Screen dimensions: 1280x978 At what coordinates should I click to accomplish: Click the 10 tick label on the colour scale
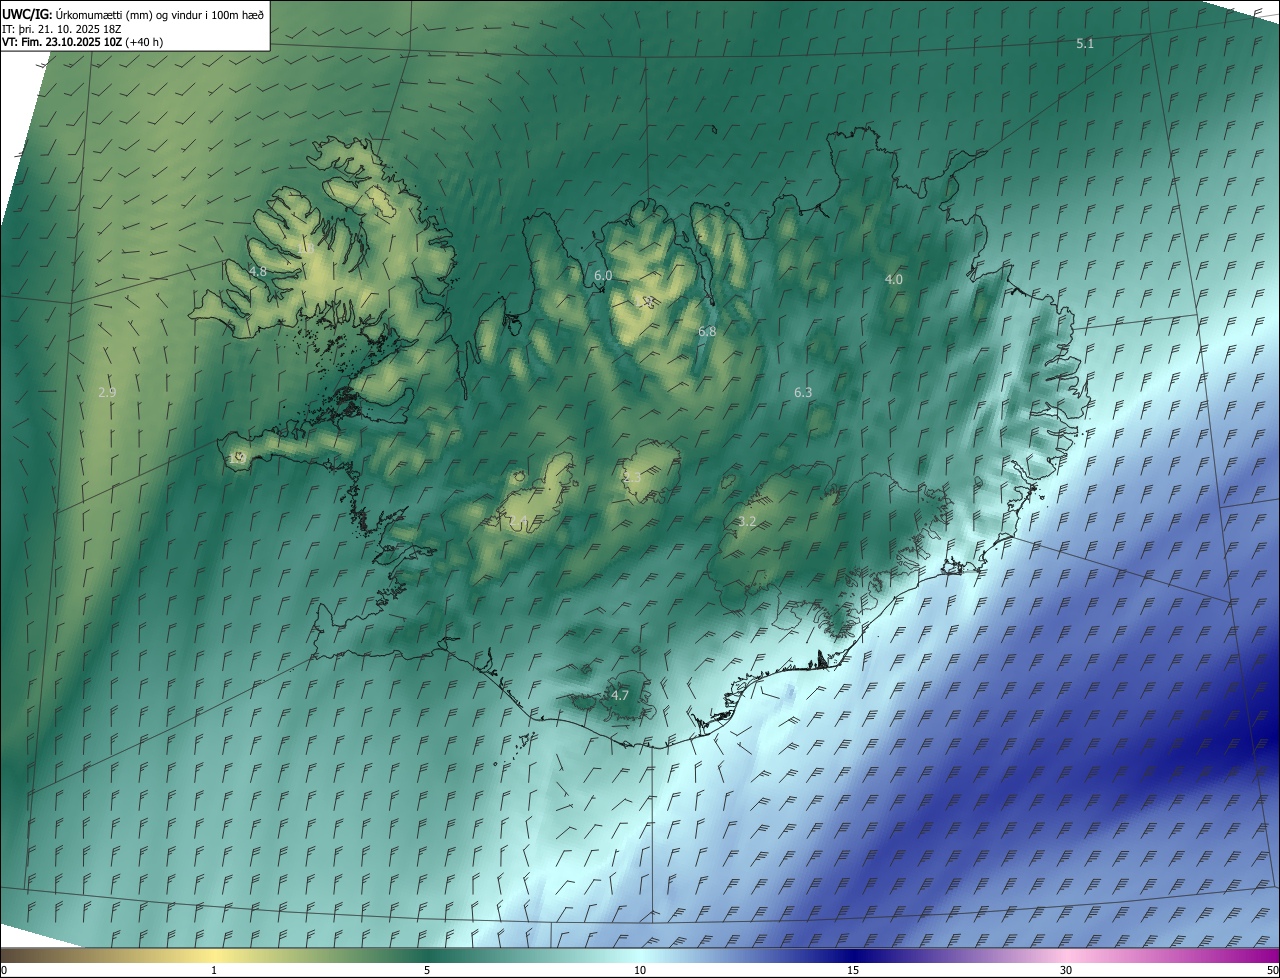pyautogui.click(x=640, y=970)
